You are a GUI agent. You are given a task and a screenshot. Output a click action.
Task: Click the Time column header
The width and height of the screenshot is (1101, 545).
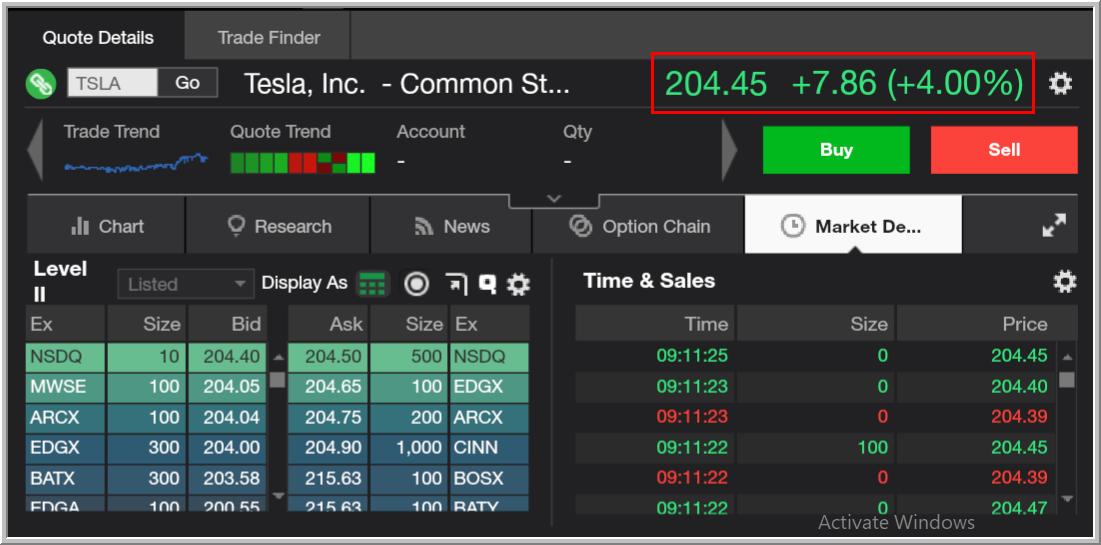[655, 323]
